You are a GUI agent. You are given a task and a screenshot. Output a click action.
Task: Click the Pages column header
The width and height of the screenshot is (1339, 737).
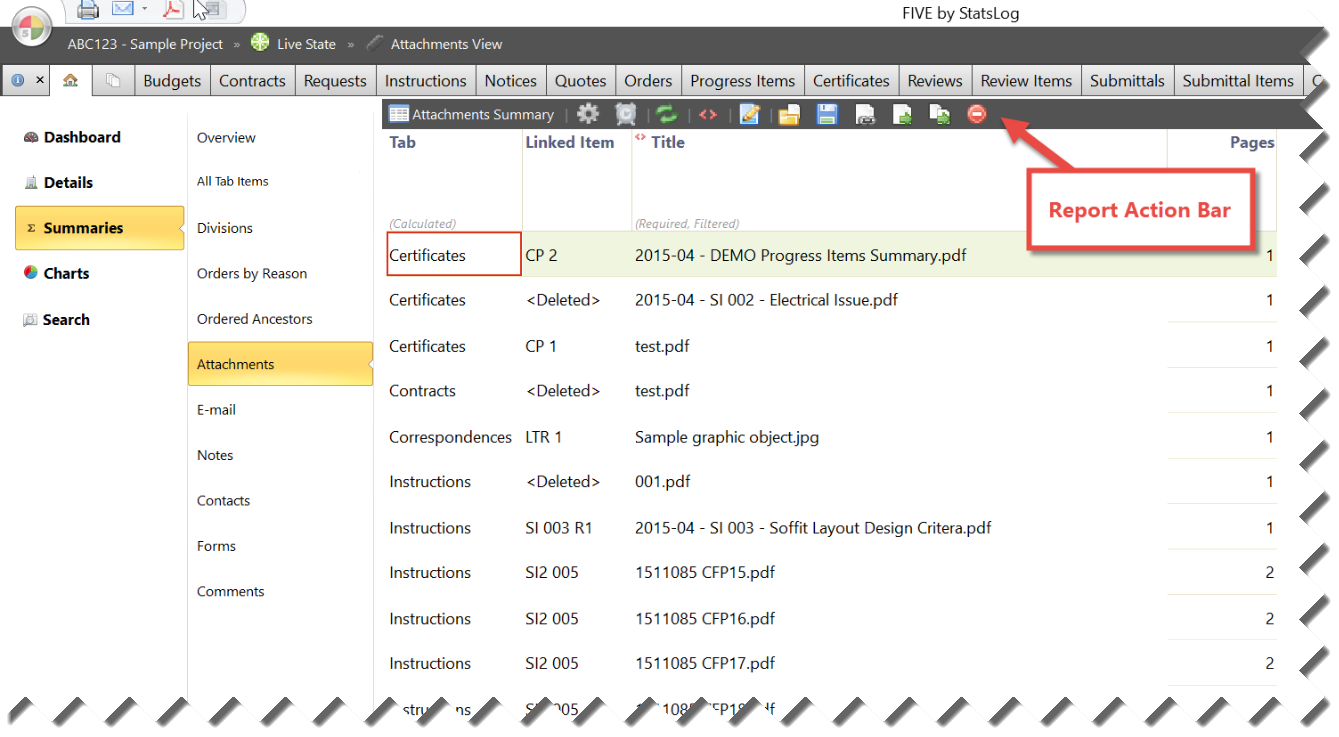click(x=1252, y=142)
